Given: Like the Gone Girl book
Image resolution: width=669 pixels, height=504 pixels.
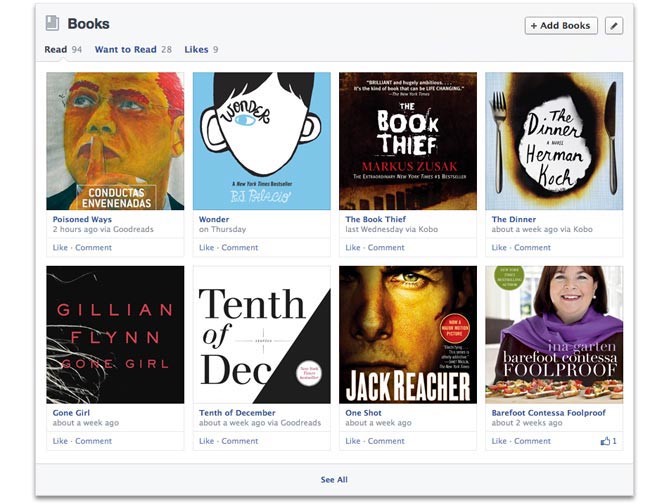Looking at the screenshot, I should (60, 441).
